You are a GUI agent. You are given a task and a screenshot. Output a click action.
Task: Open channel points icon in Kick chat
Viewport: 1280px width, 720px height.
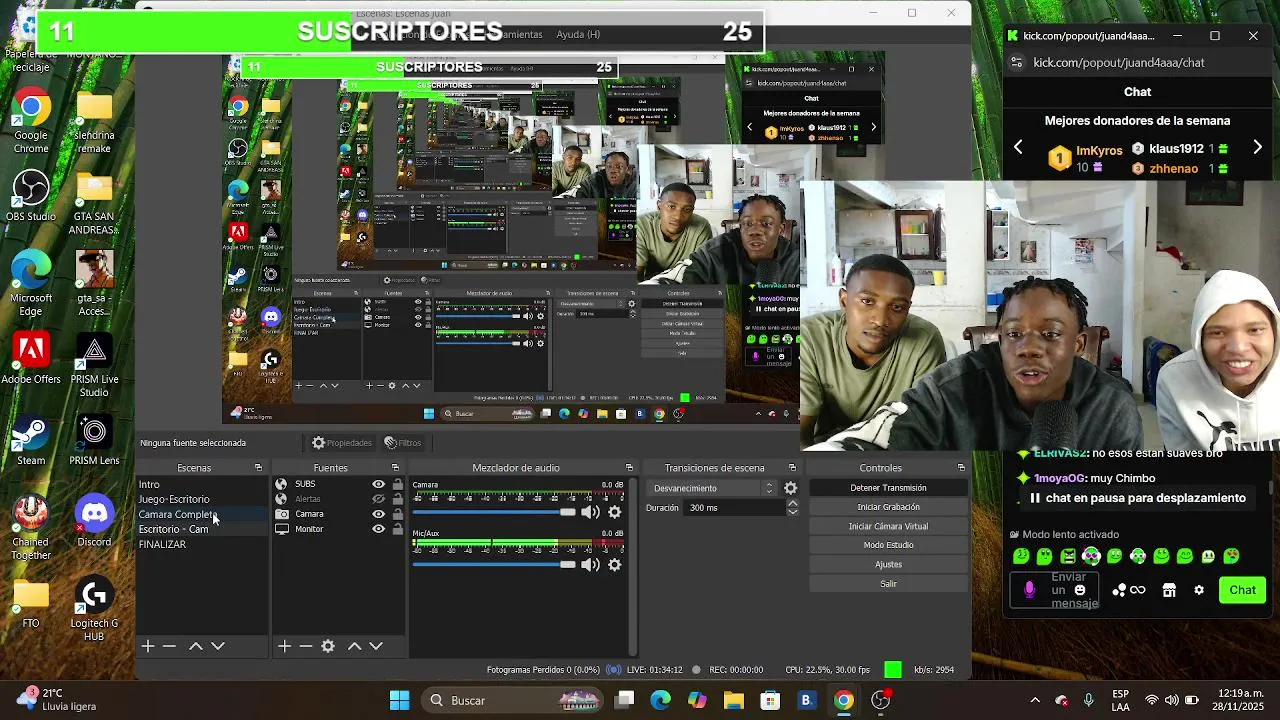[x=1130, y=590]
